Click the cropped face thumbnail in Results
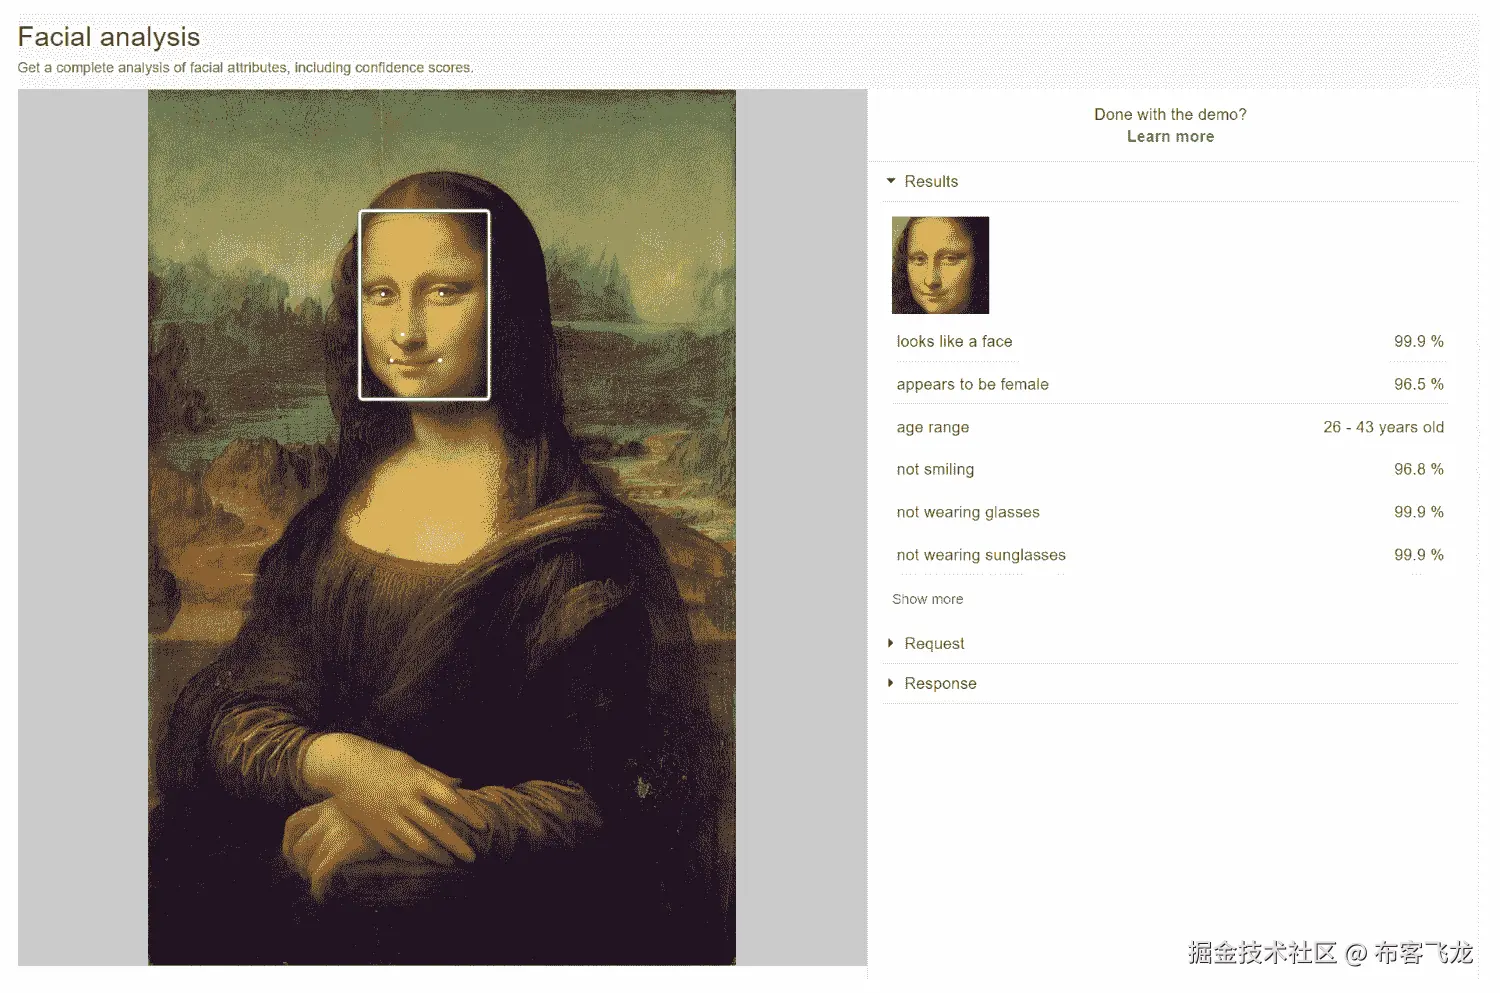This screenshot has height=993, width=1500. click(x=940, y=265)
